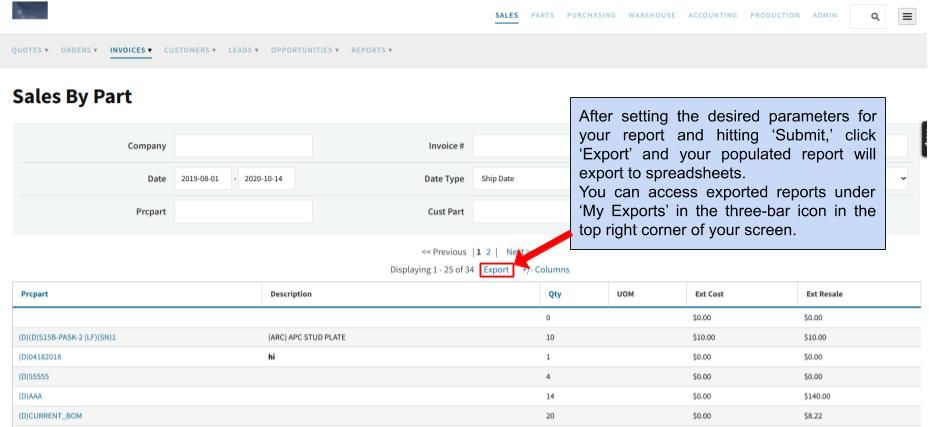Go to the PRODUCTION module
Viewport: 929px width, 427px height.
pyautogui.click(x=775, y=15)
